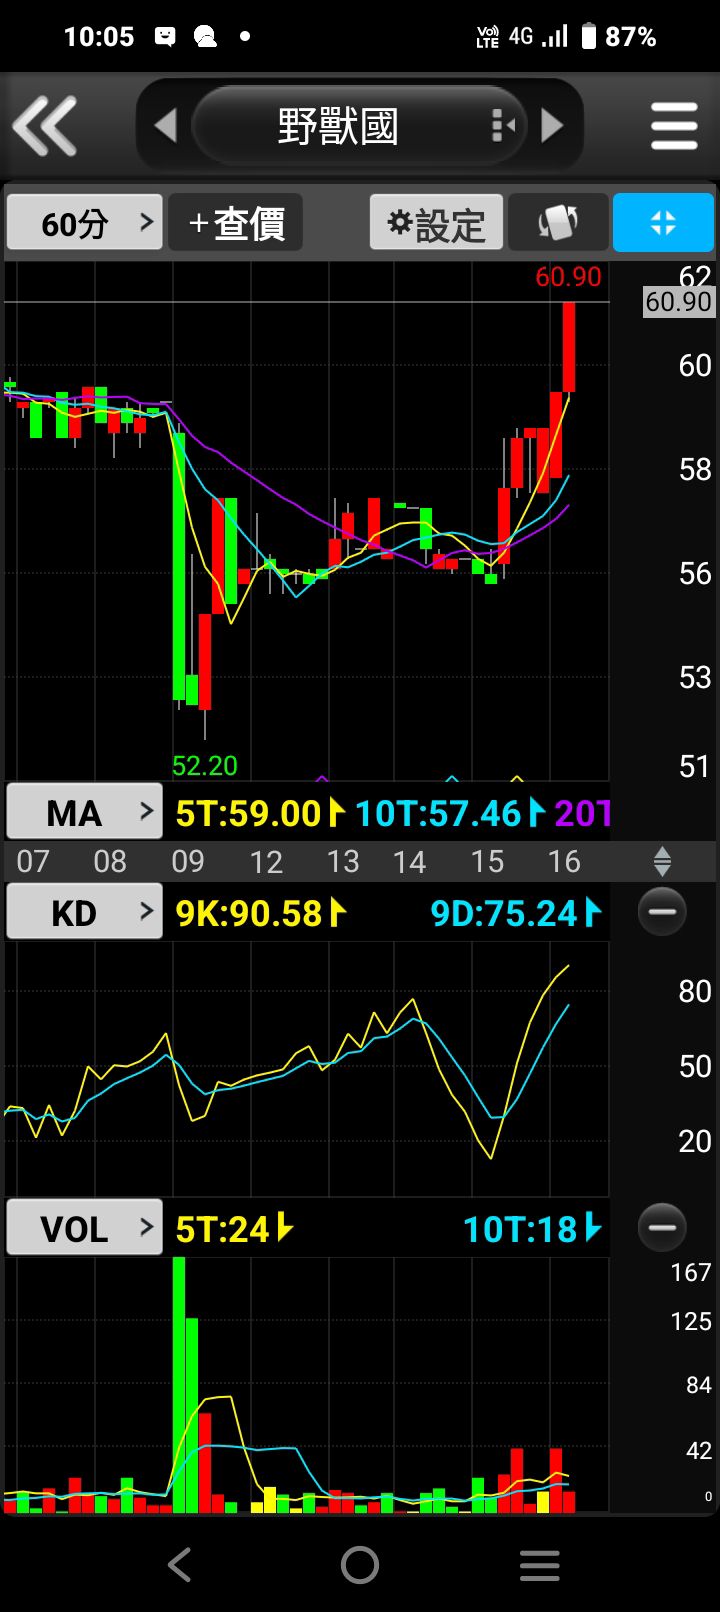Tap the rotate screen icon
This screenshot has height=1612, width=720.
[558, 223]
